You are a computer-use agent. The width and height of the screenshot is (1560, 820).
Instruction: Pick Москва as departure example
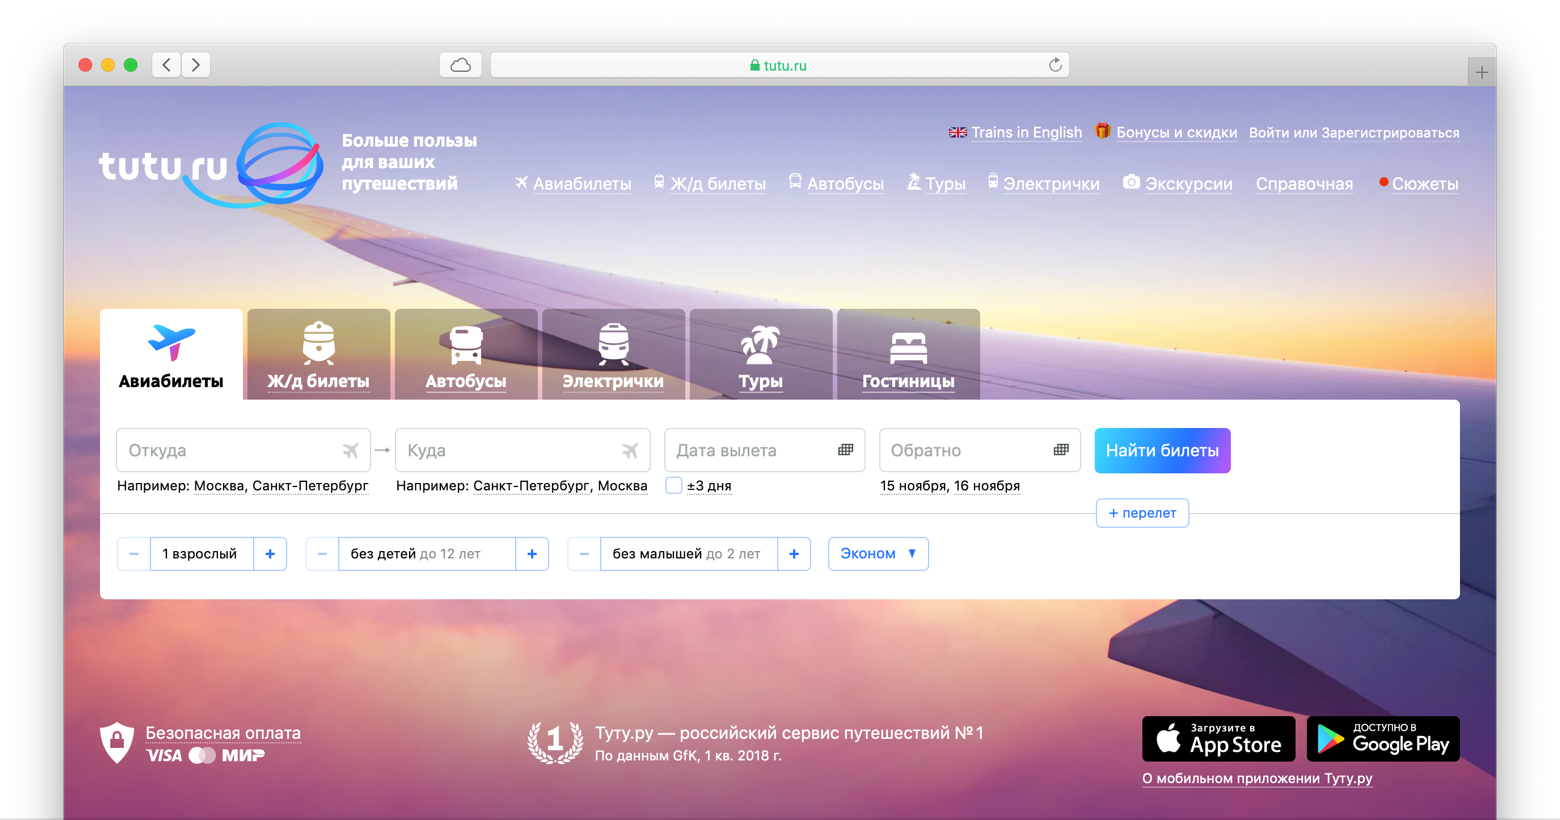(219, 486)
